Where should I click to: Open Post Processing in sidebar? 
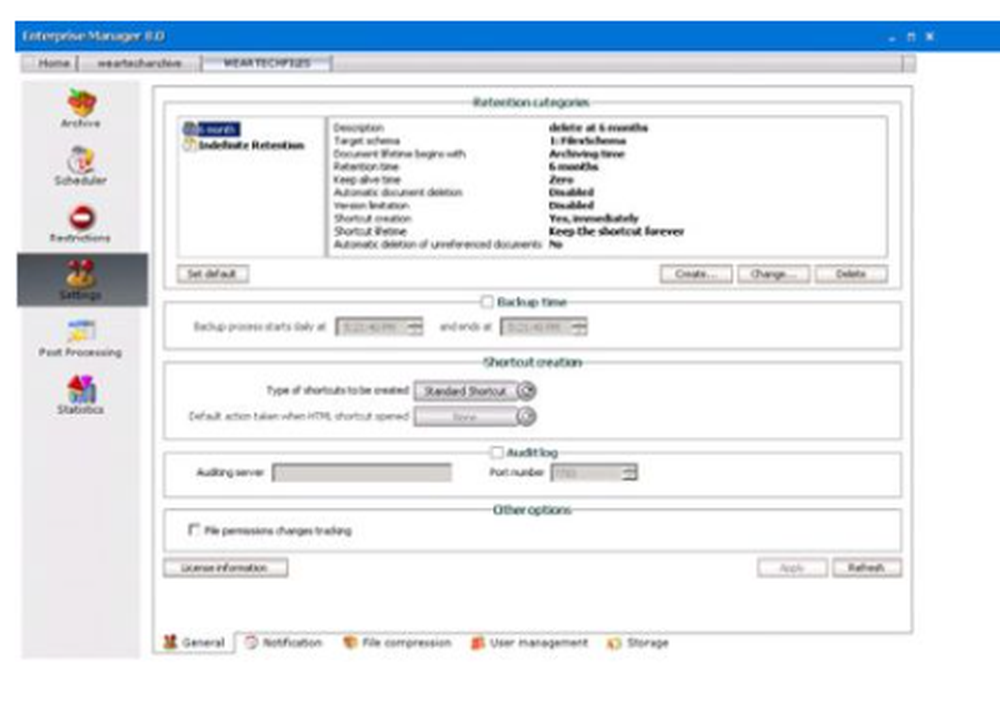80,339
